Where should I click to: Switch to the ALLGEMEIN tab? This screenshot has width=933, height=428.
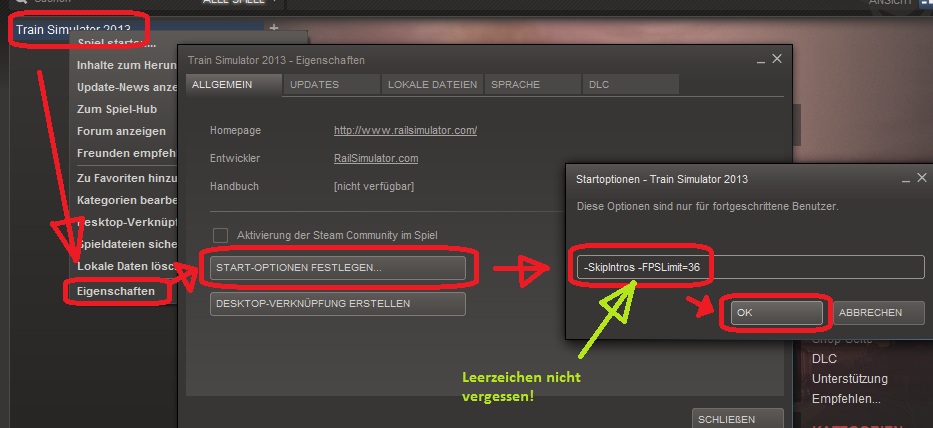click(x=233, y=85)
